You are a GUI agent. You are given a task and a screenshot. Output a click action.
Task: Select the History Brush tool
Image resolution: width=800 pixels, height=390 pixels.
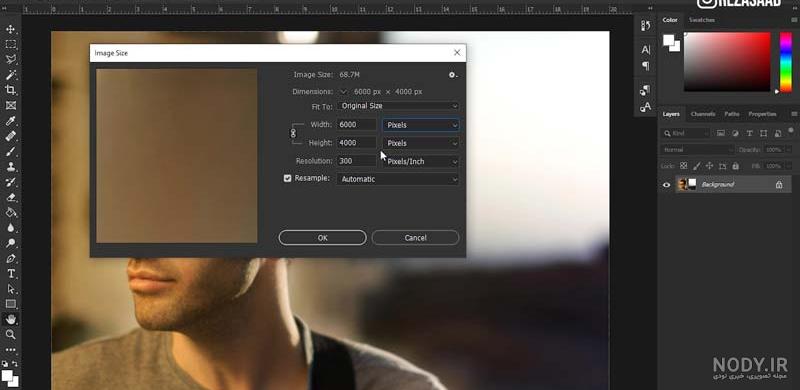coord(11,182)
